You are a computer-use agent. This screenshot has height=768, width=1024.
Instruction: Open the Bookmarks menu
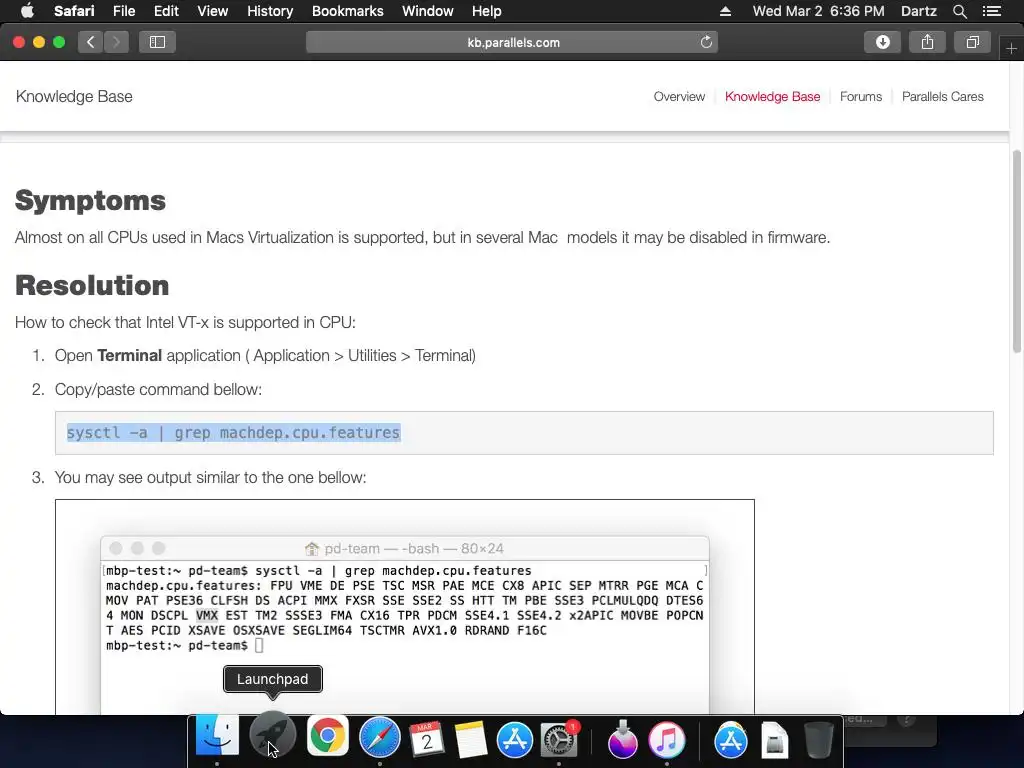point(347,11)
